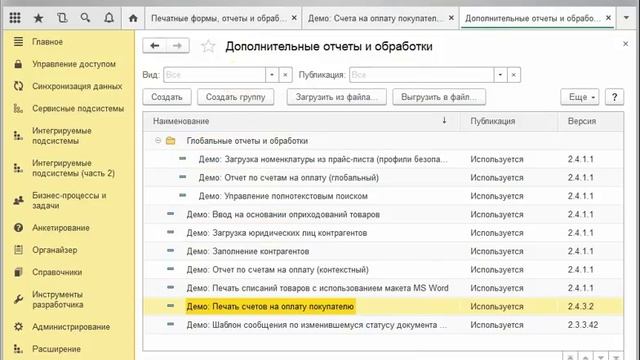Open the Favorites star in top toolbar
Screen dimensions: 640x360
[x=38, y=18]
